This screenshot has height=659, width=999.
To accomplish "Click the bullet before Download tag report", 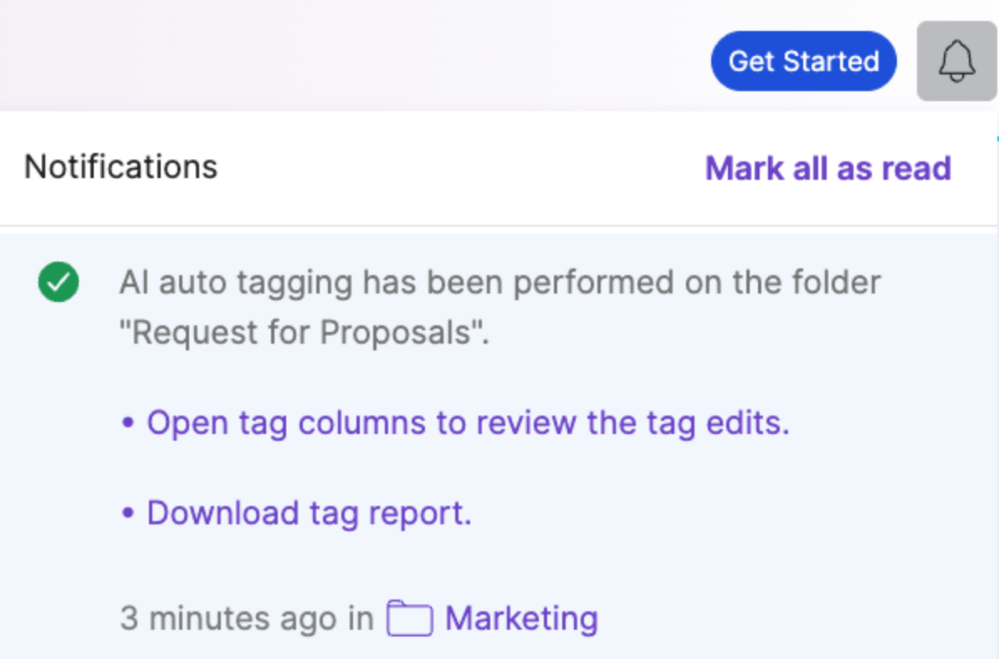I will [x=128, y=513].
